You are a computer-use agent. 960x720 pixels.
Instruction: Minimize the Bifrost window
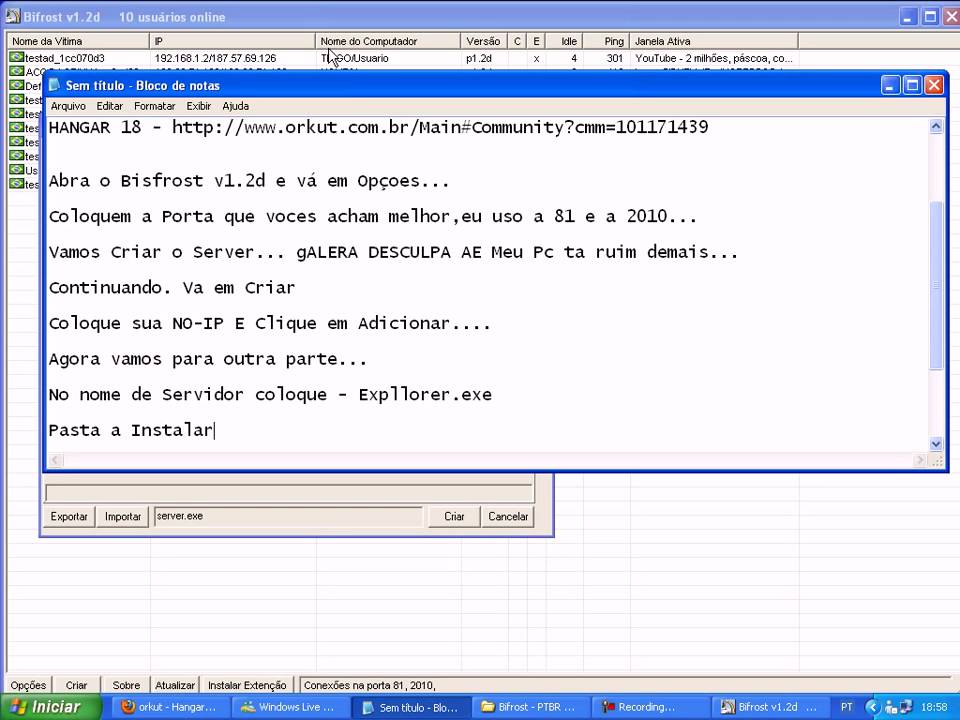click(x=909, y=17)
